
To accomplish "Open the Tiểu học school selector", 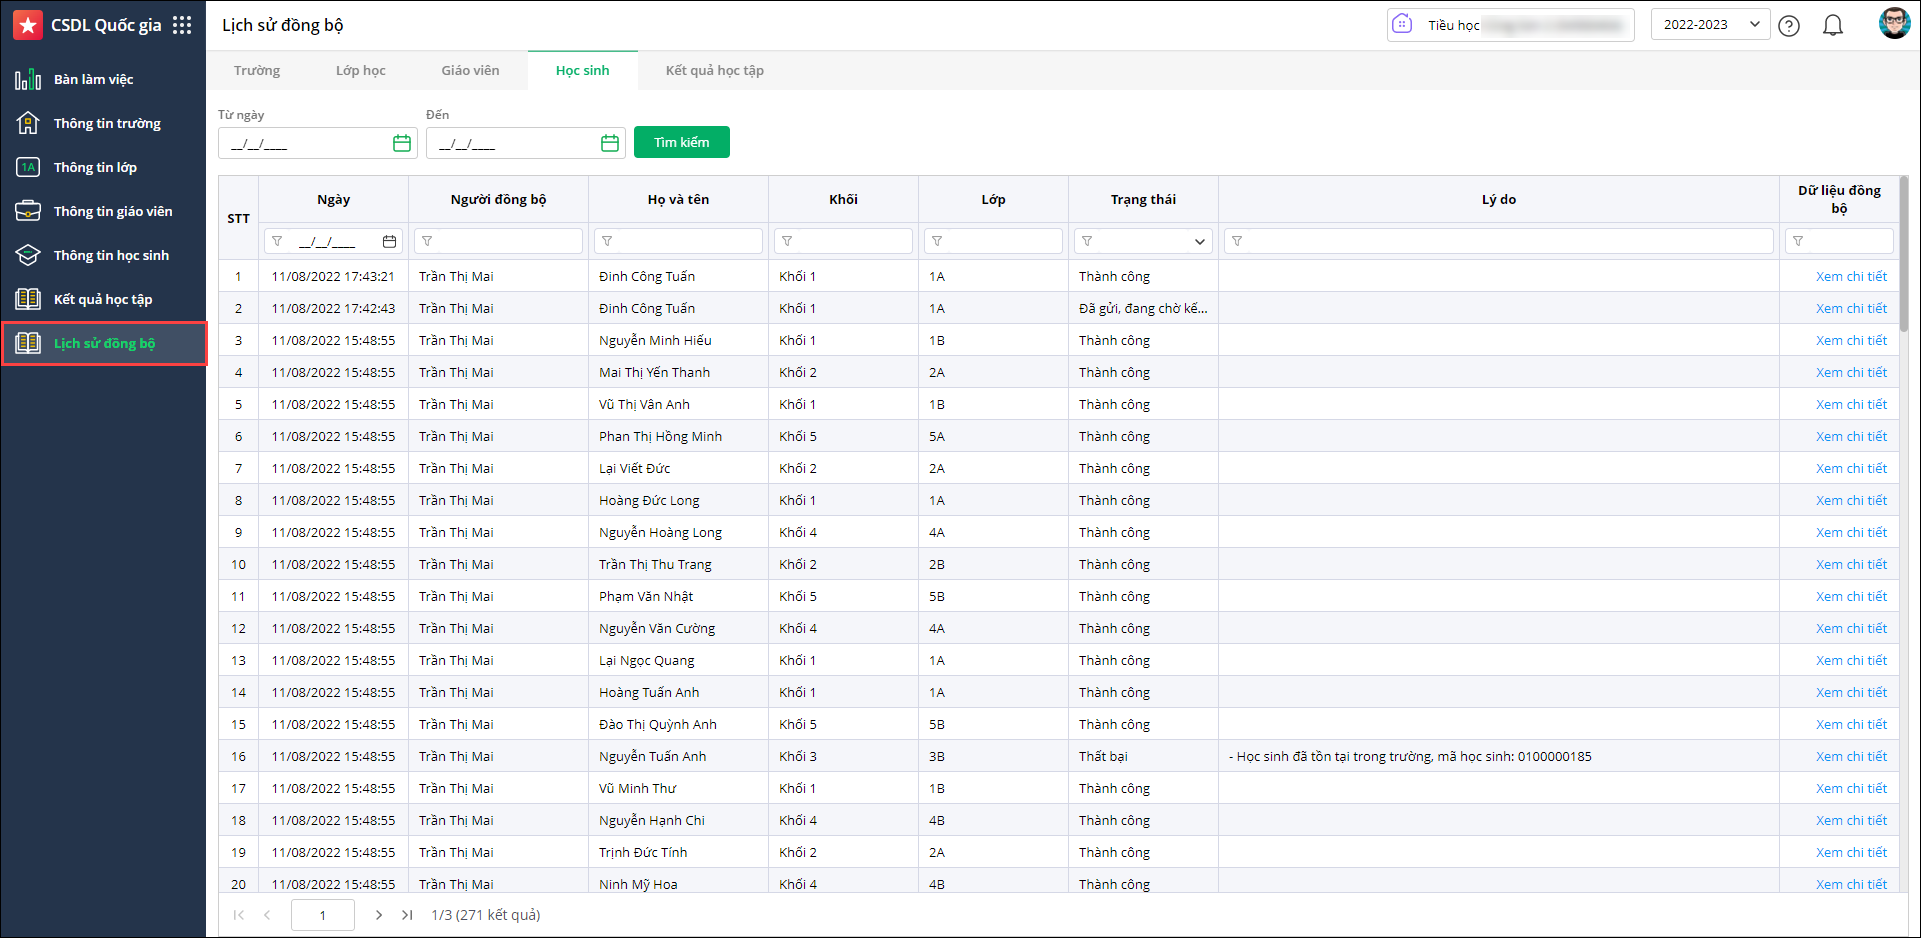I will pos(1510,25).
